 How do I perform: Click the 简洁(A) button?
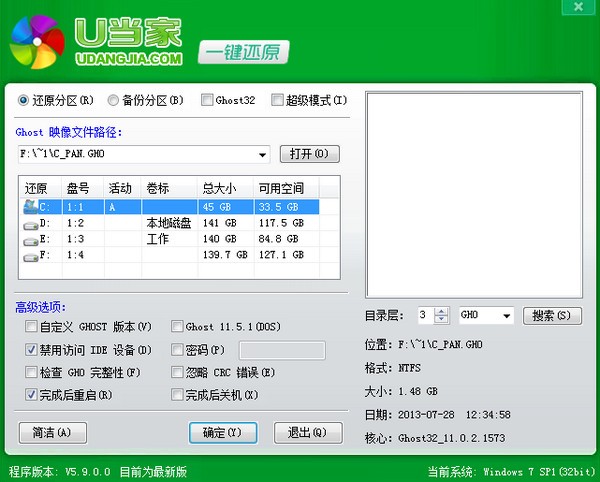(52, 433)
